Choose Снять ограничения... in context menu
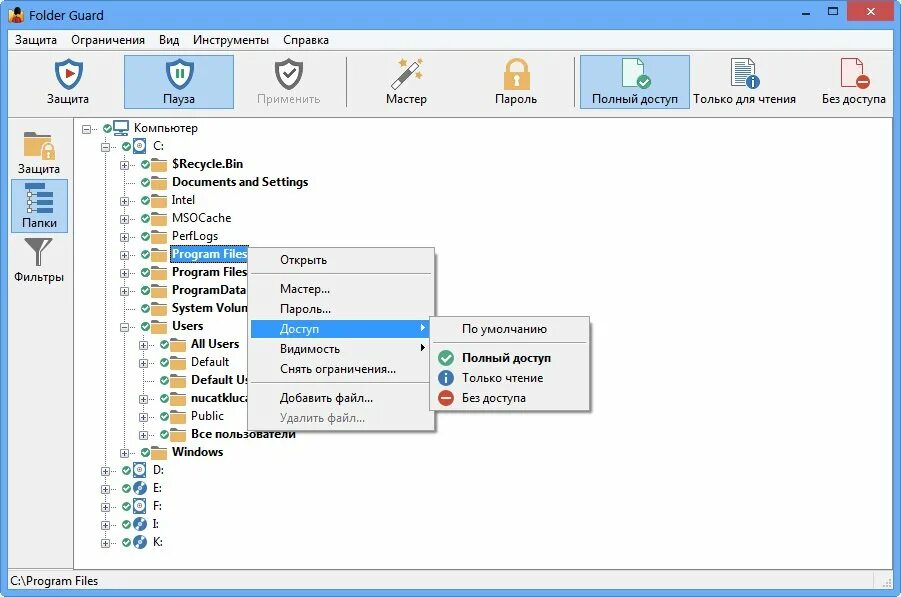Viewport: 901px width, 597px height. click(x=342, y=369)
